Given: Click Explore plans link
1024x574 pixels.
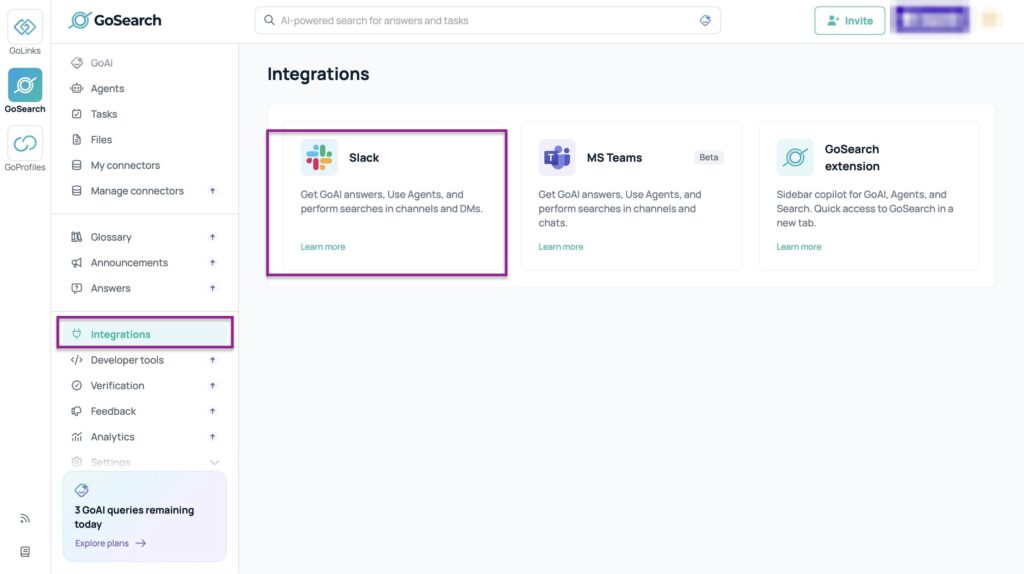Looking at the screenshot, I should (102, 543).
